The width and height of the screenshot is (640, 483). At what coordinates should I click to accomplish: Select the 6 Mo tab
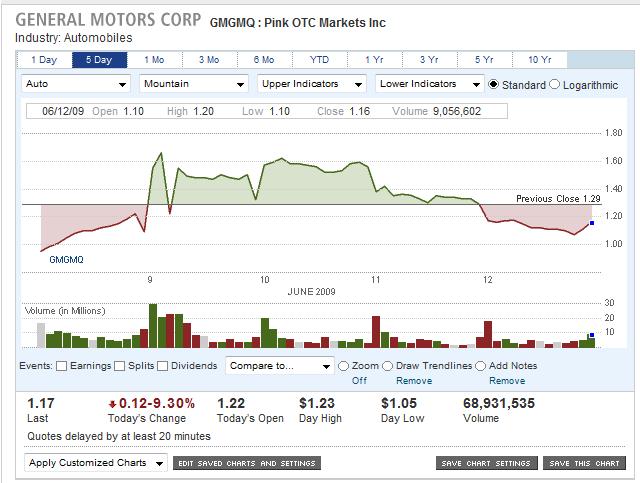coord(264,60)
